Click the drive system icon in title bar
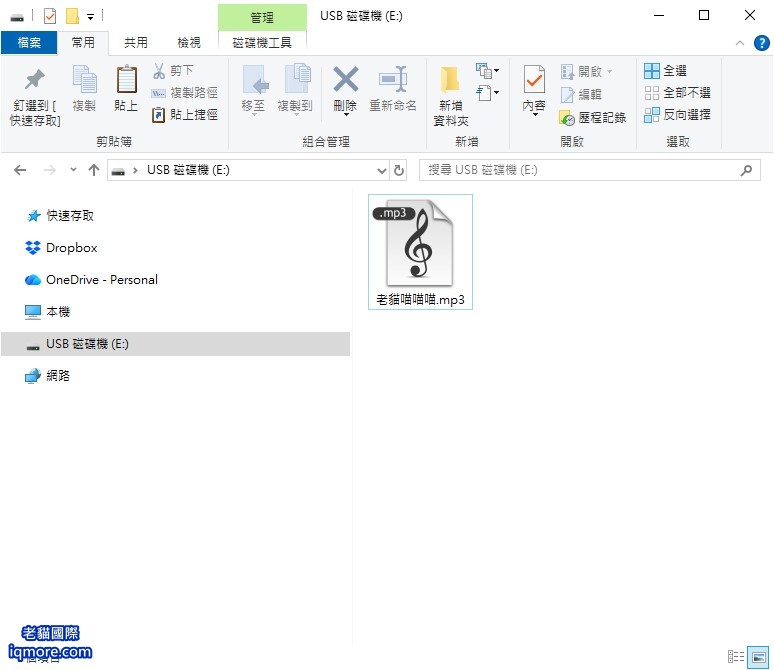Screen dimensions: 774x670 (x=17, y=18)
